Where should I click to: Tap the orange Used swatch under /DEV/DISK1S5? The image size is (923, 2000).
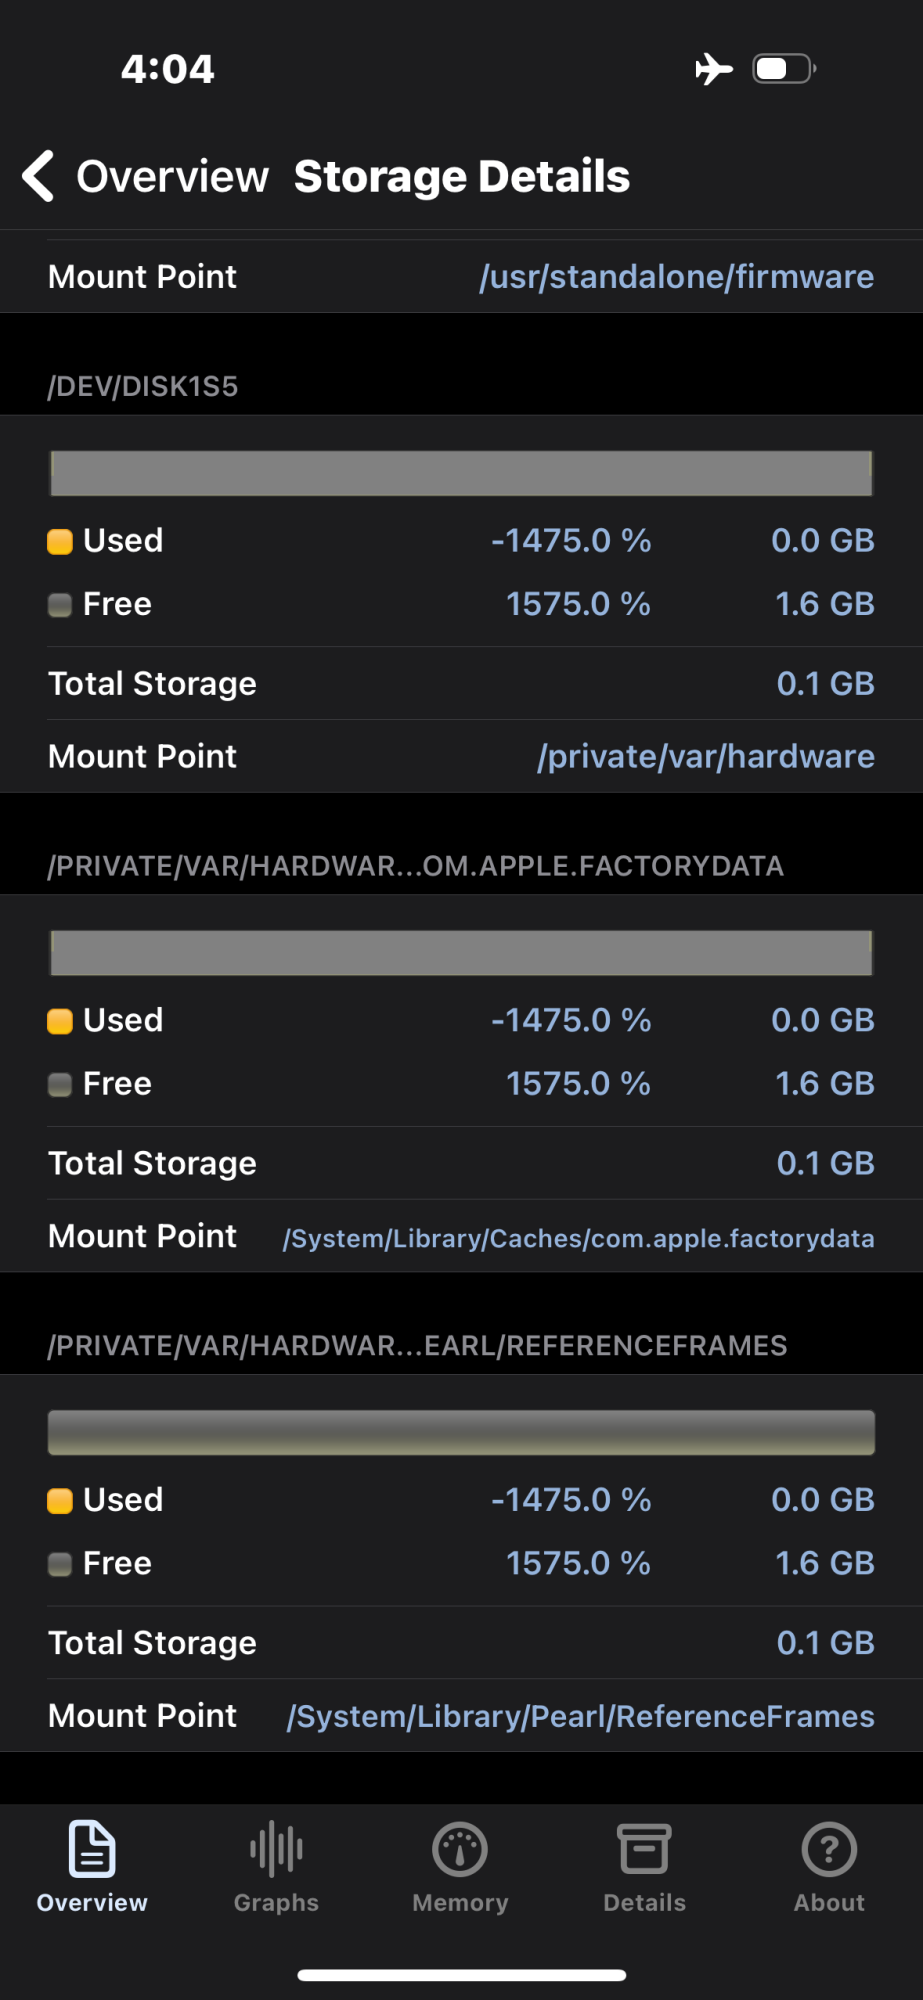tap(60, 542)
